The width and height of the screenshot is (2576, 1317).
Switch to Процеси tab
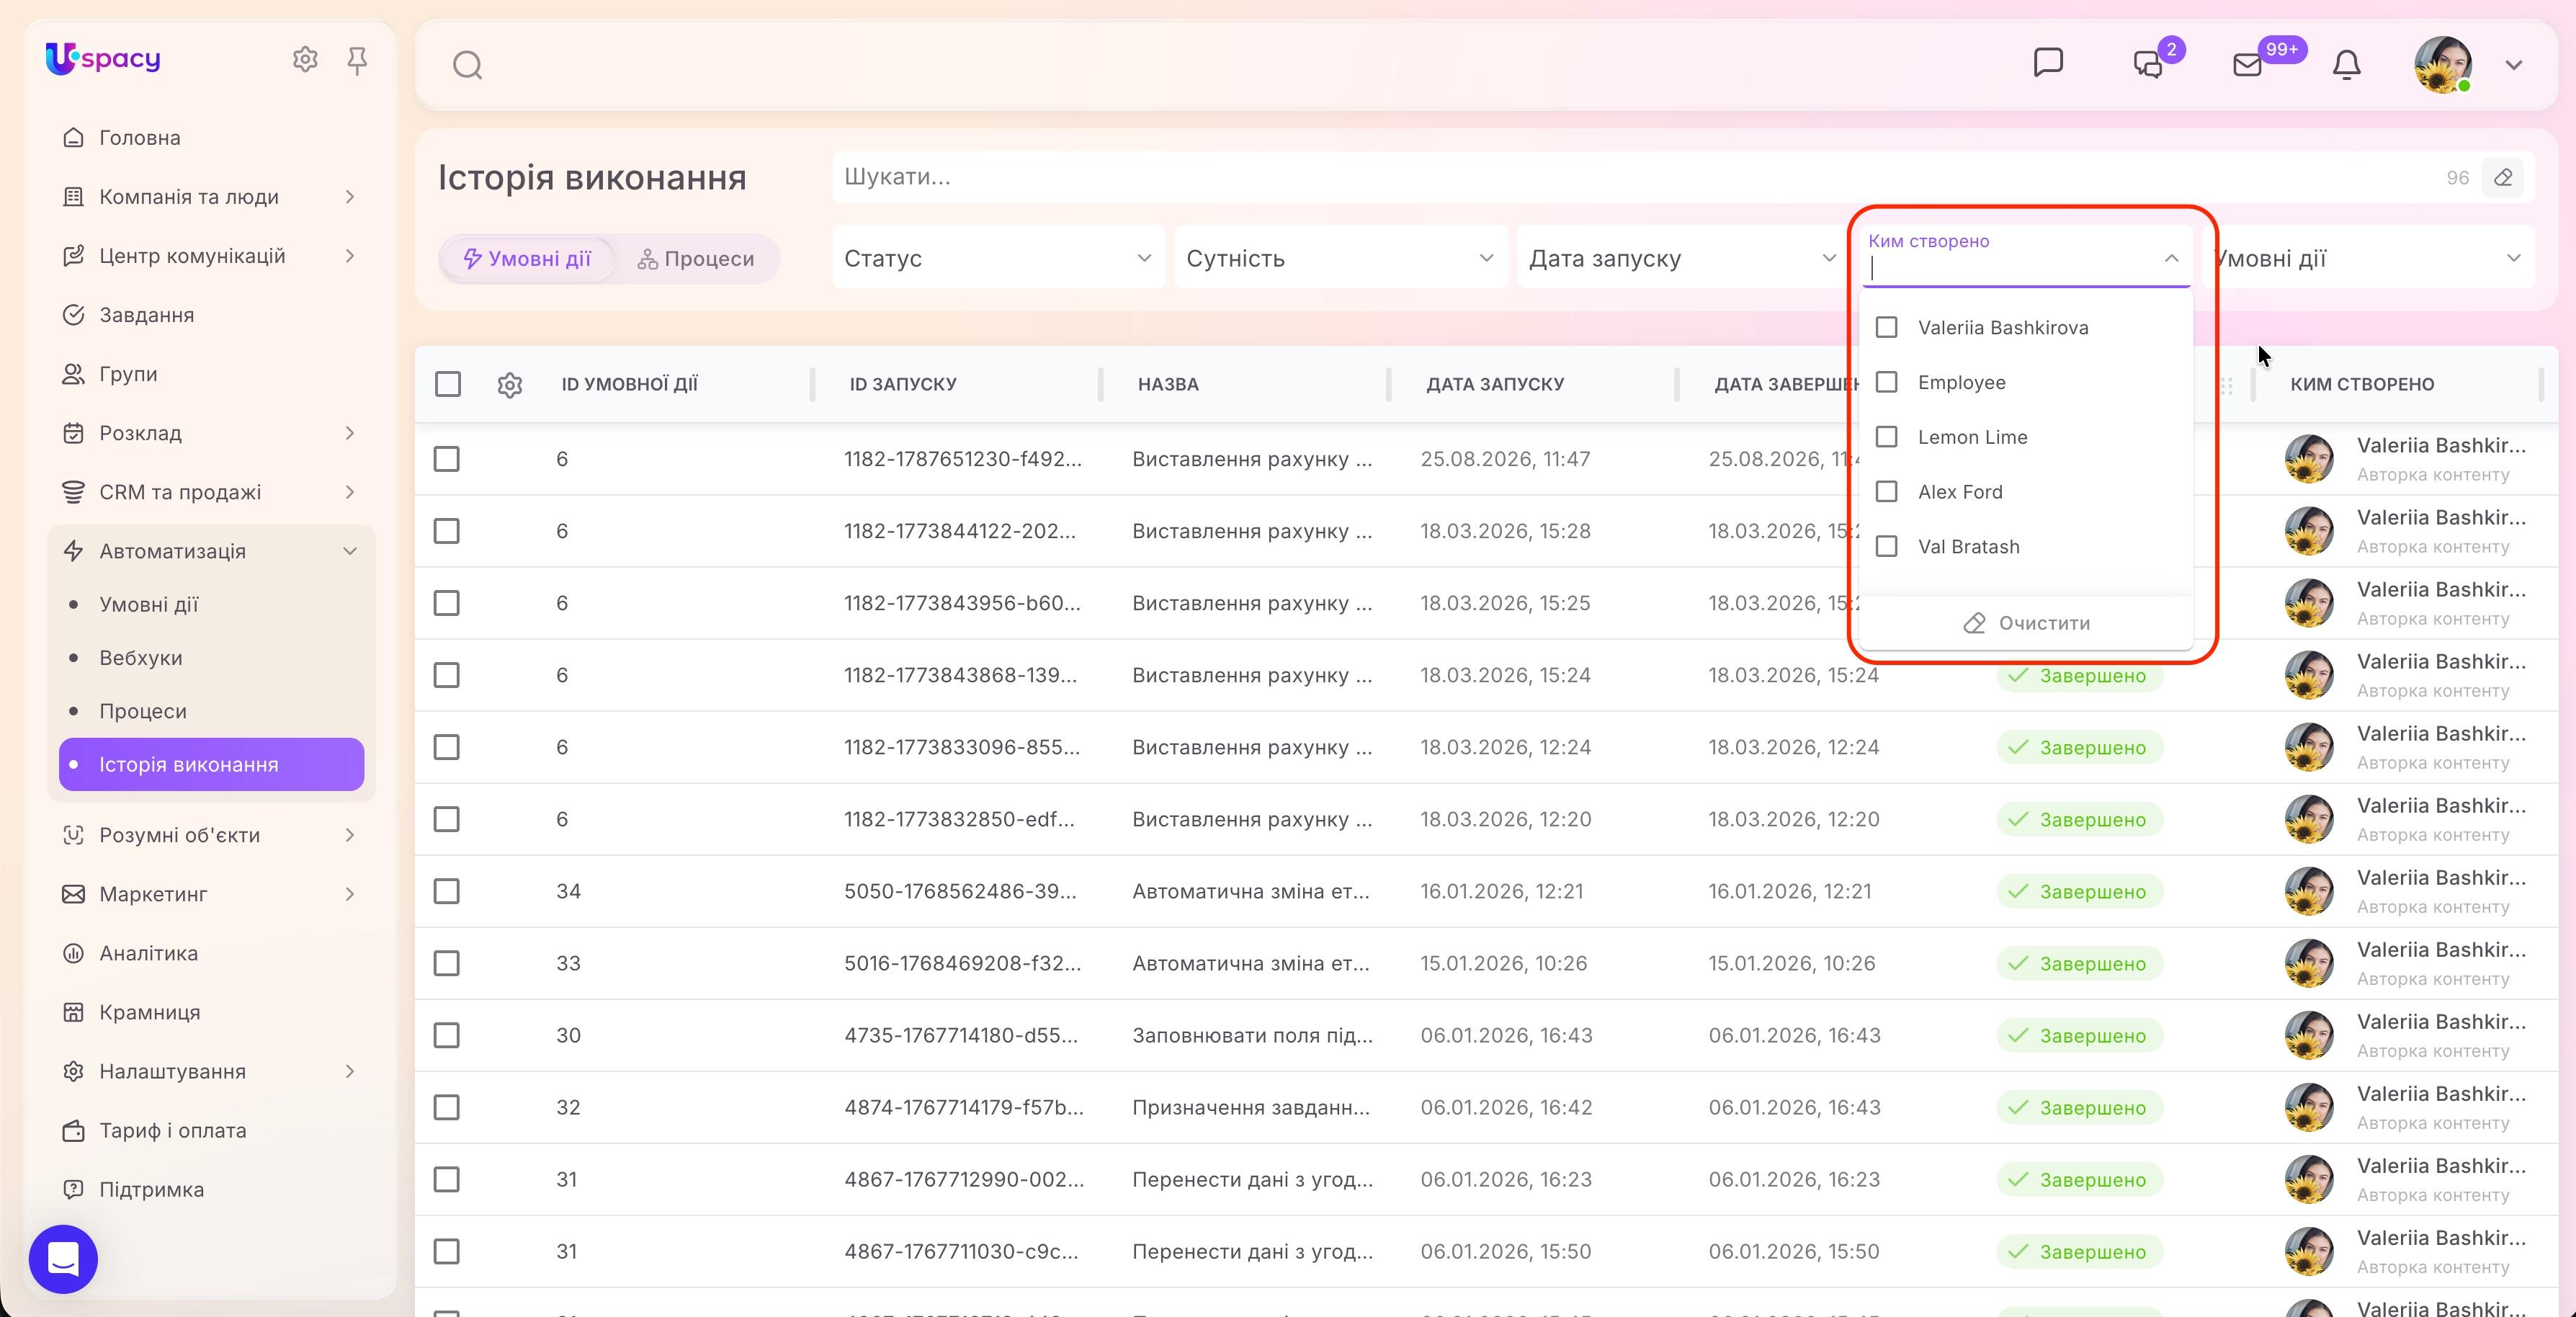pyautogui.click(x=696, y=259)
